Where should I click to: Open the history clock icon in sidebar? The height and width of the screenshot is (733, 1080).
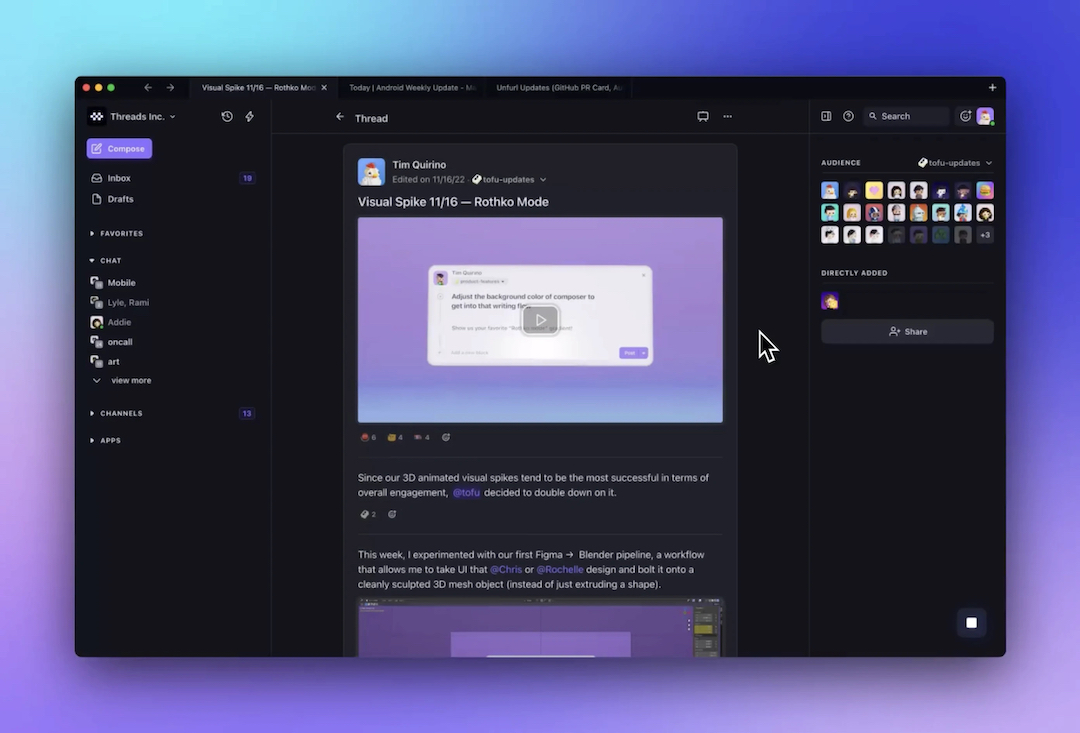click(227, 117)
